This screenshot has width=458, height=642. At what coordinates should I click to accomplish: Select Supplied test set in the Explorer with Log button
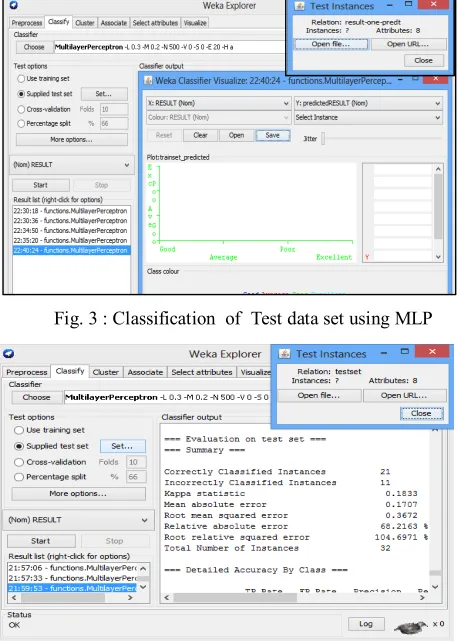19,446
